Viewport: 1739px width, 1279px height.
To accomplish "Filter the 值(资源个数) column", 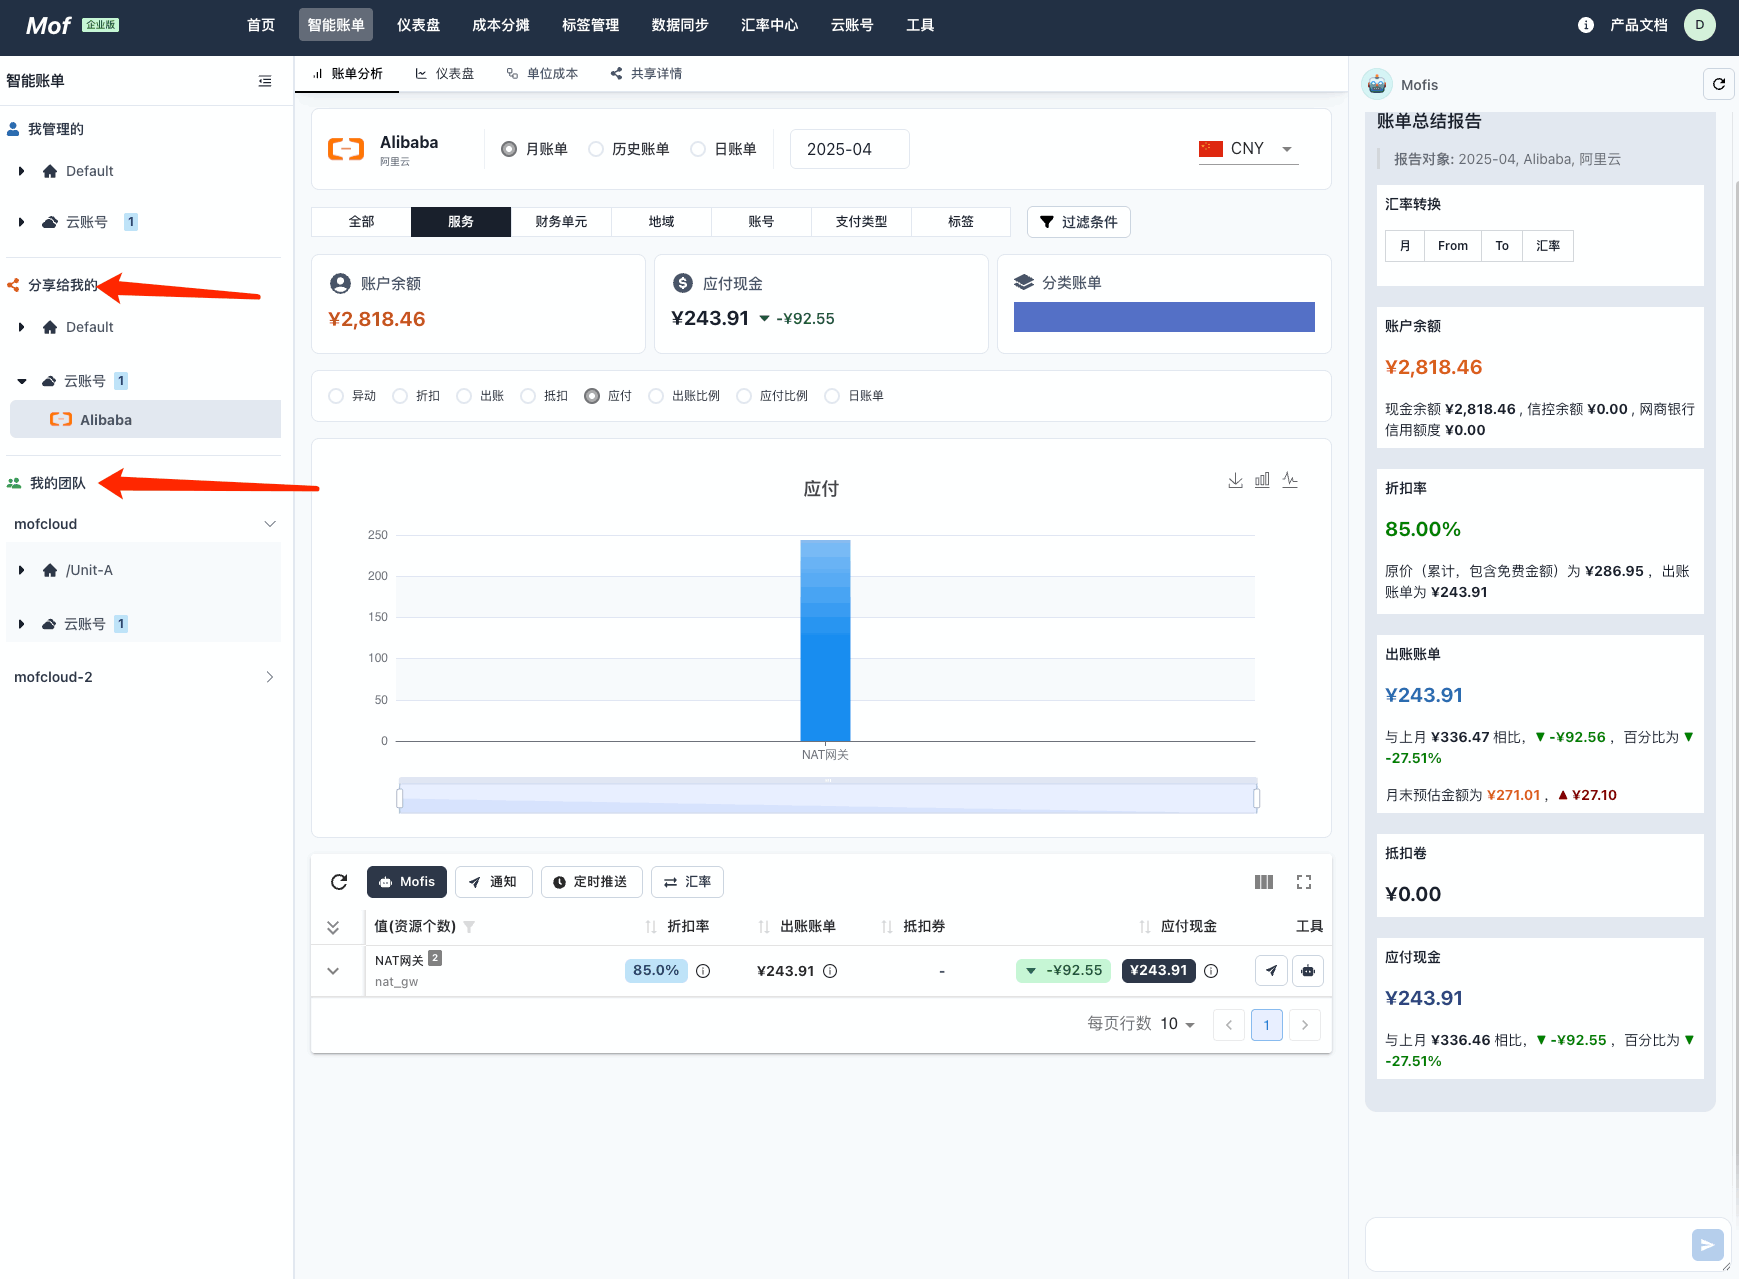I will (x=469, y=927).
